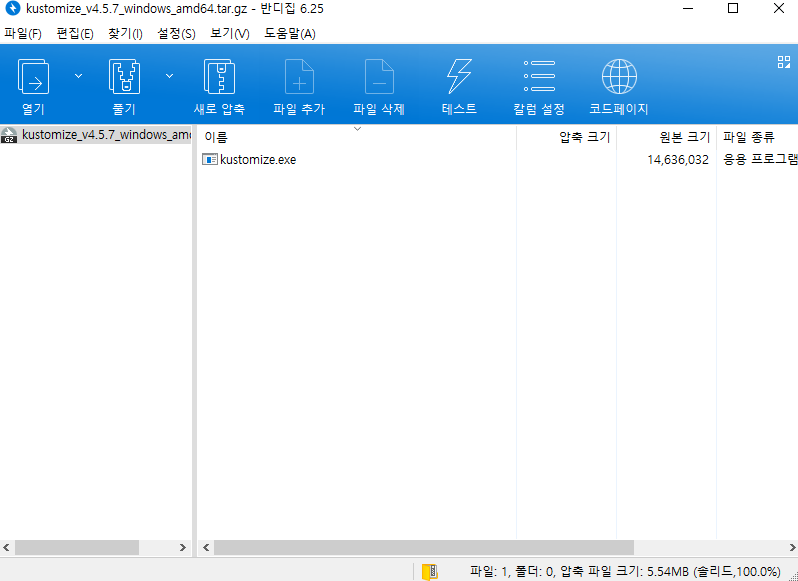The width and height of the screenshot is (798, 581).
Task: Open the 도움말(A) menu
Action: tap(290, 34)
